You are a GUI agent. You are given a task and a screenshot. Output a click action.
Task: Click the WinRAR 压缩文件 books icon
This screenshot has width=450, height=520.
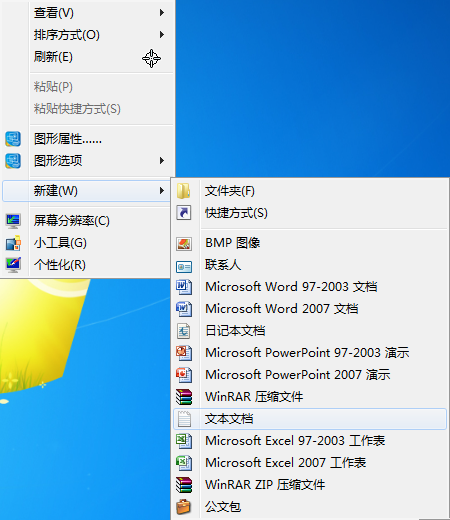(x=184, y=397)
